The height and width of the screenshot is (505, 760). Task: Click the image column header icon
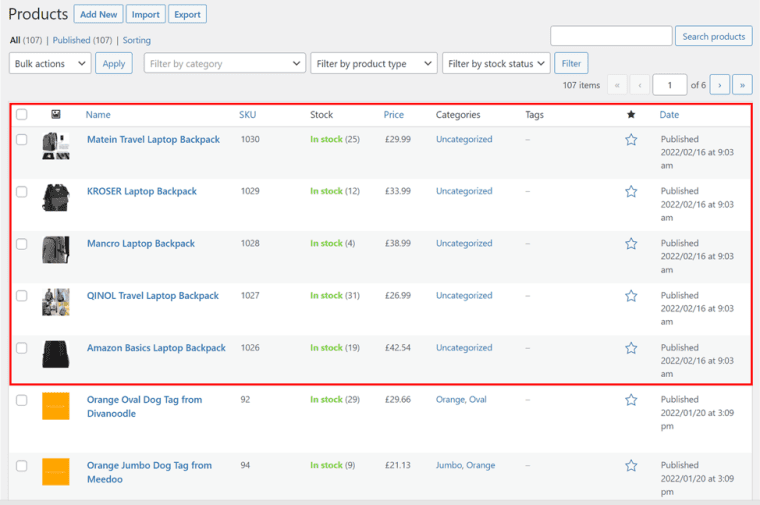(56, 114)
